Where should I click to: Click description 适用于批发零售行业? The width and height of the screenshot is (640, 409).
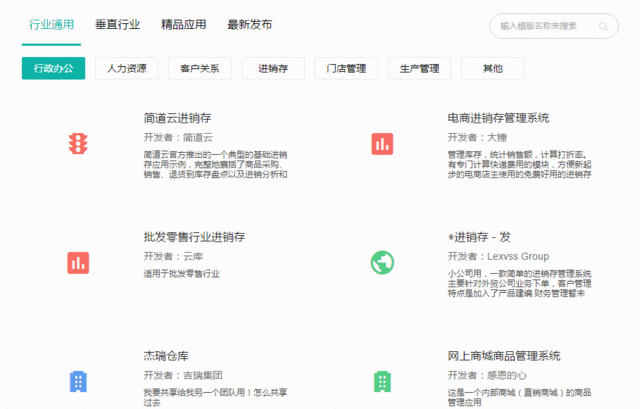click(181, 274)
